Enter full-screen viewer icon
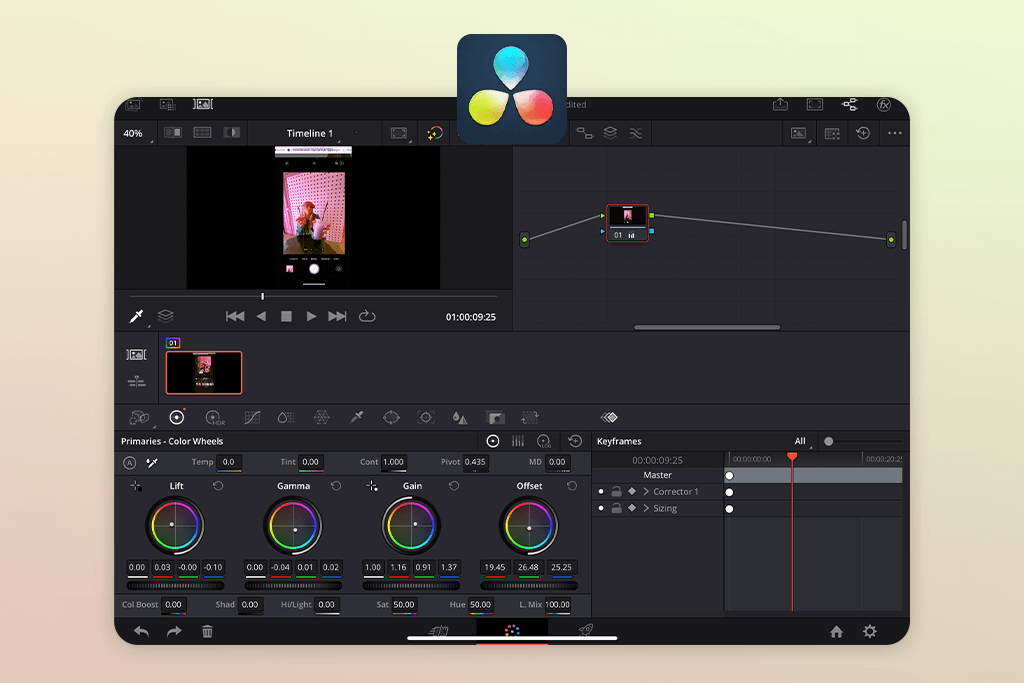 tap(815, 104)
